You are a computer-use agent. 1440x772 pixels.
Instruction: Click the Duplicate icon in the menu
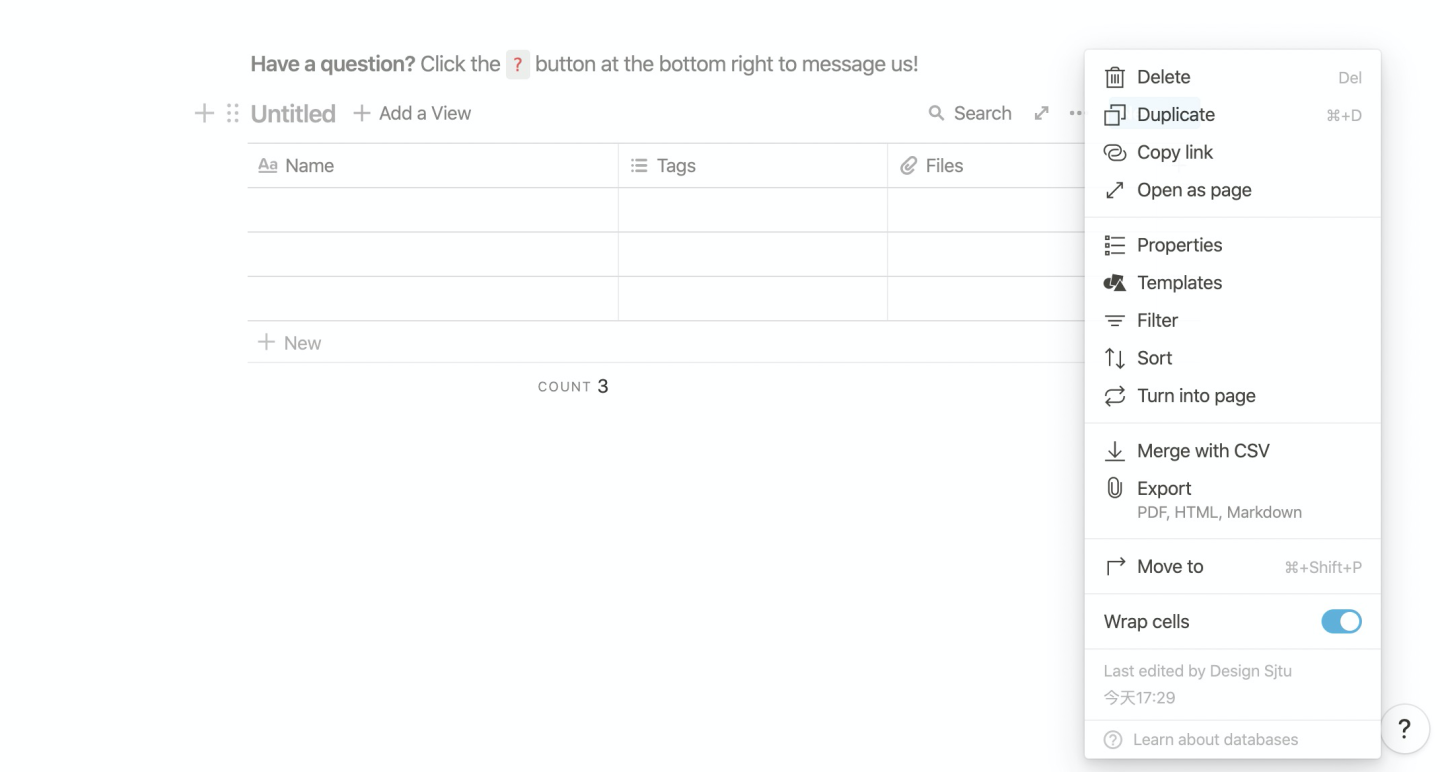(1114, 115)
